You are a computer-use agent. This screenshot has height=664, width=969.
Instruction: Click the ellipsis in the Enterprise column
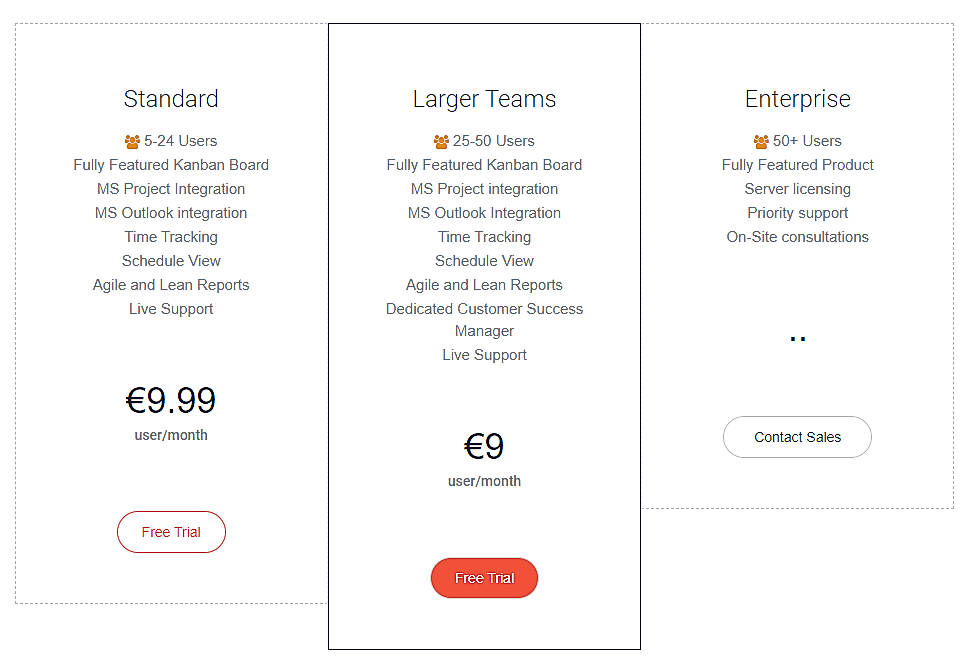797,337
